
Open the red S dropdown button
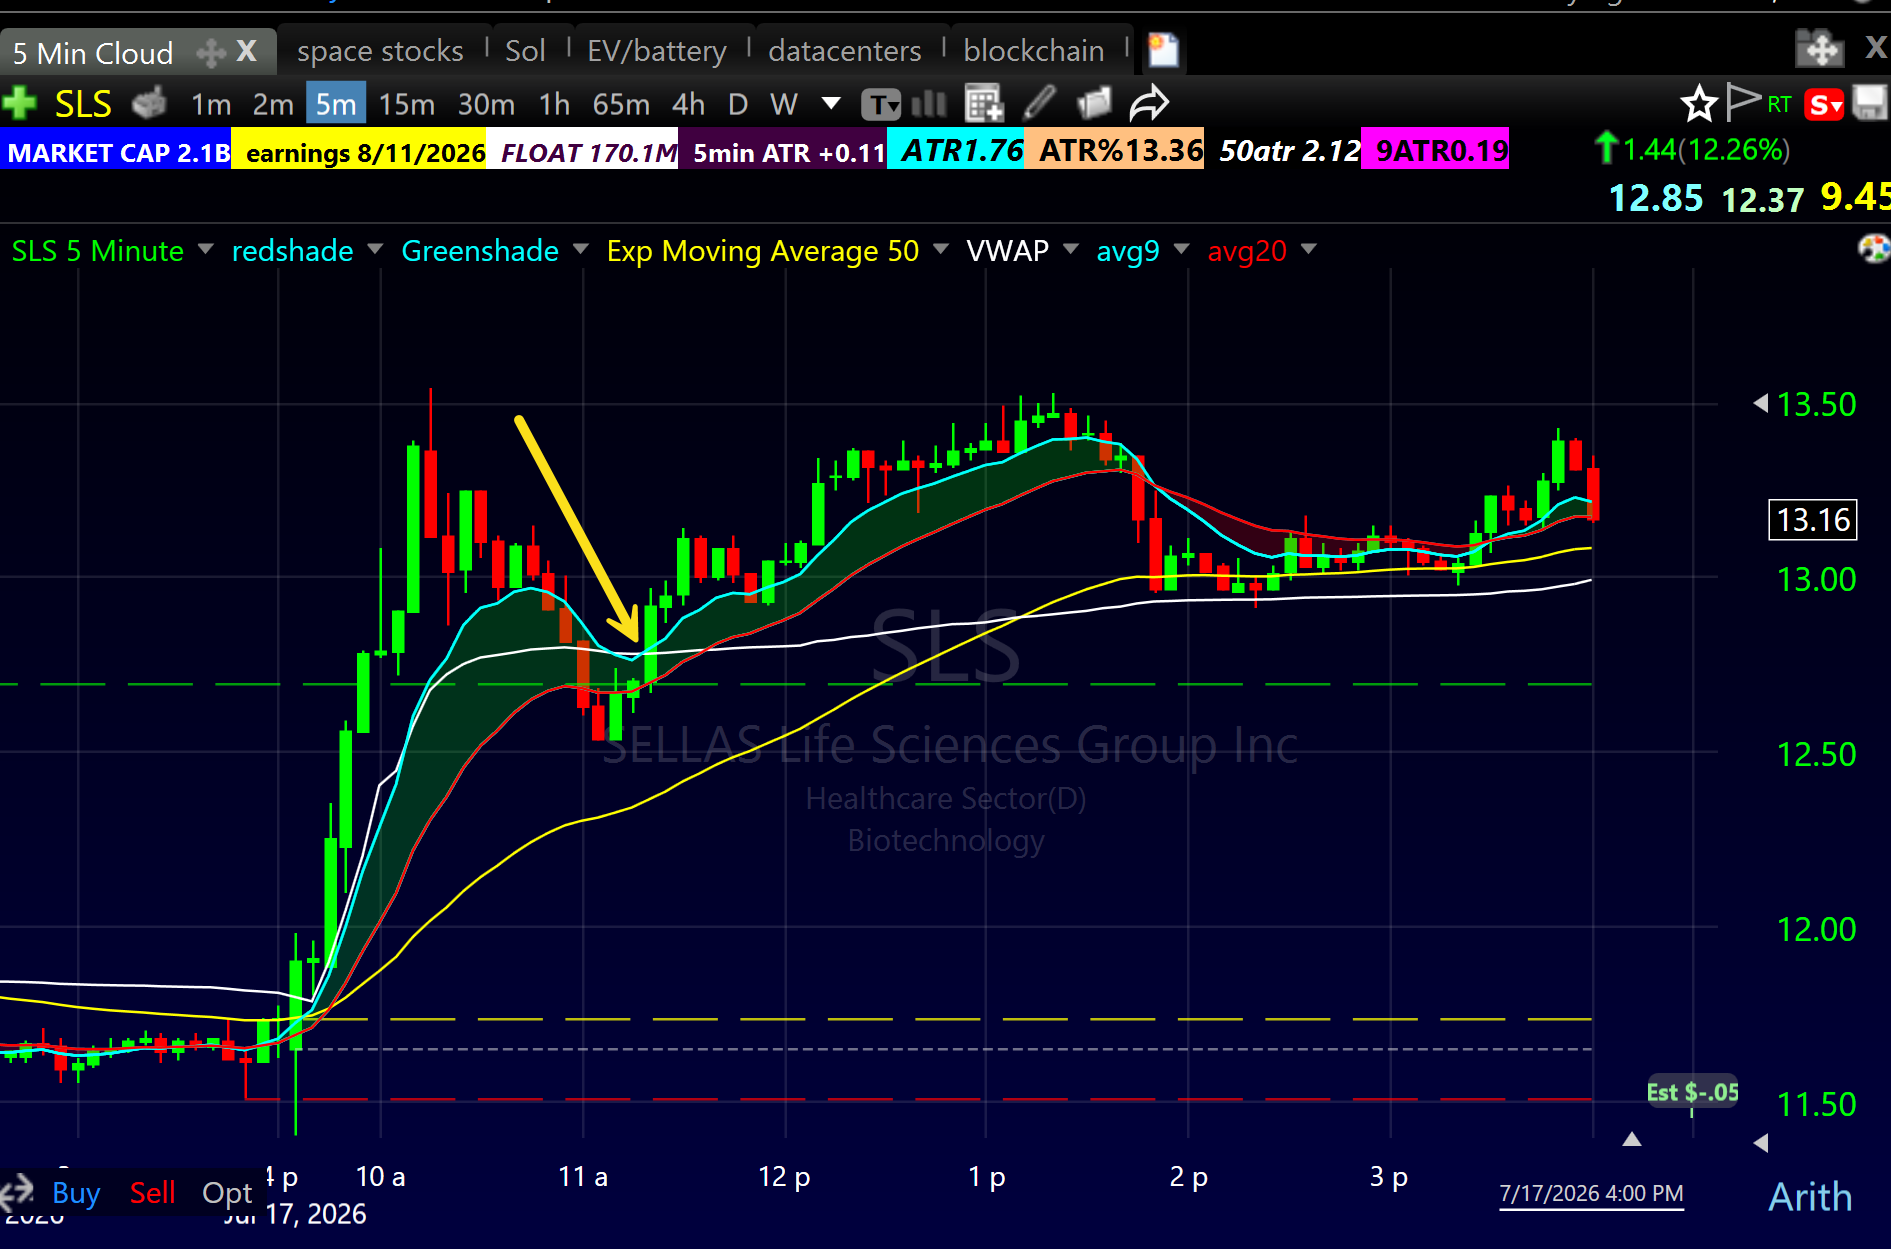(x=1824, y=104)
